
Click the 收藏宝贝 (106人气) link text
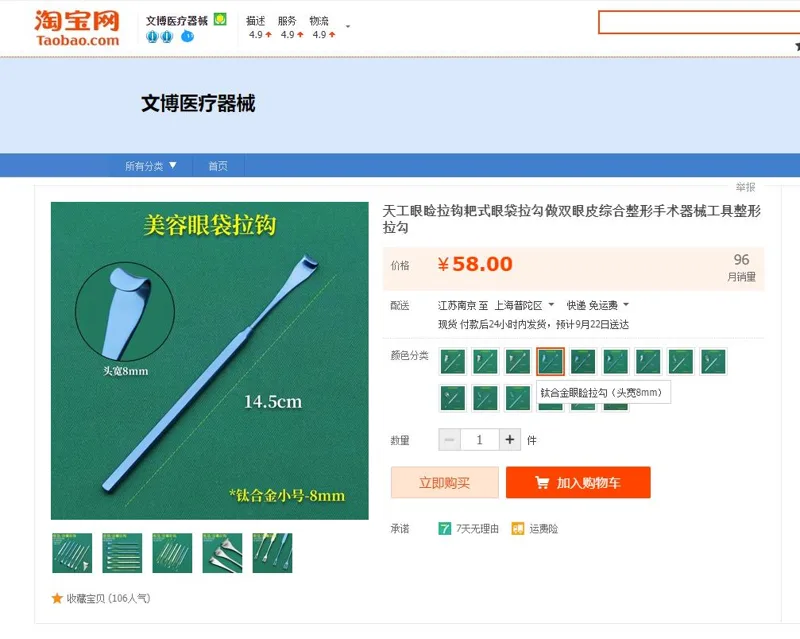(x=108, y=598)
